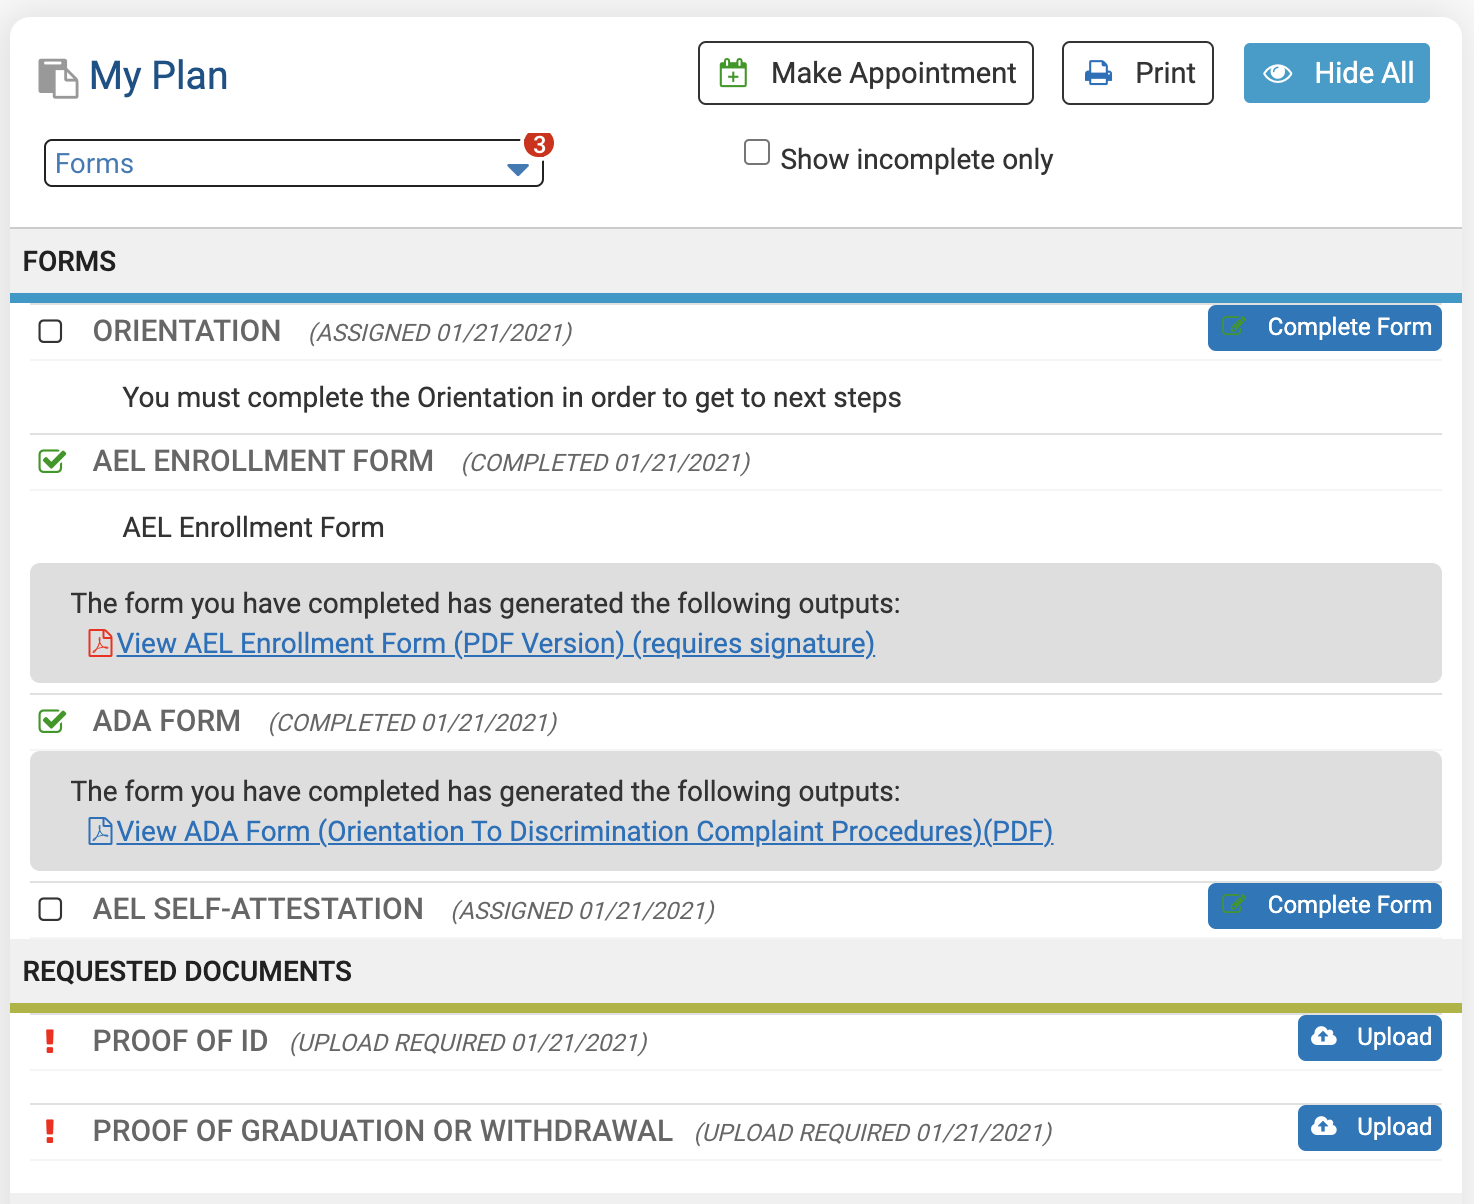Click the AEL SELF-ATTESTATION title

pyautogui.click(x=258, y=909)
